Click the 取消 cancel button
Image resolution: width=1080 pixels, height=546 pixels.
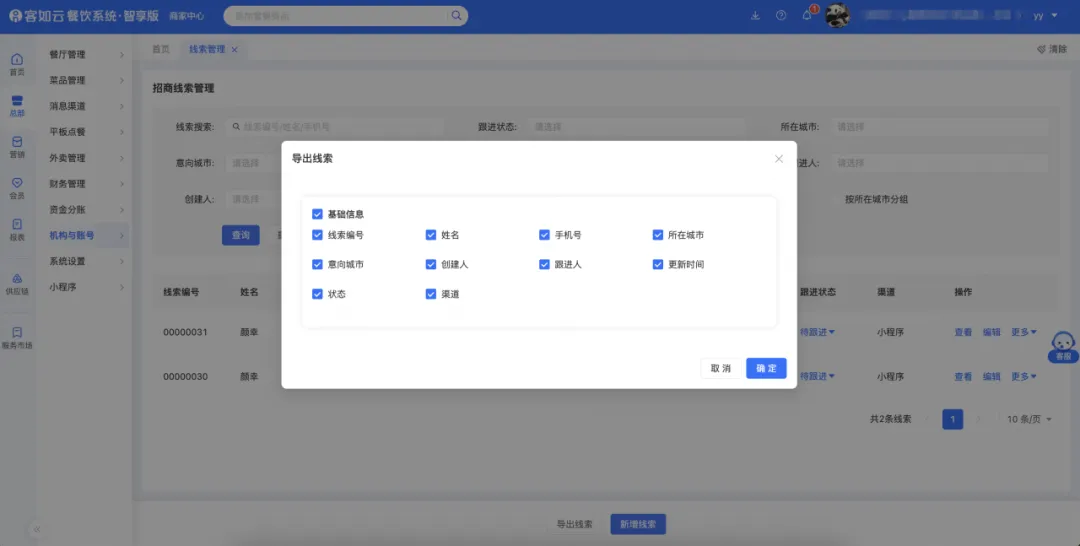click(x=720, y=368)
